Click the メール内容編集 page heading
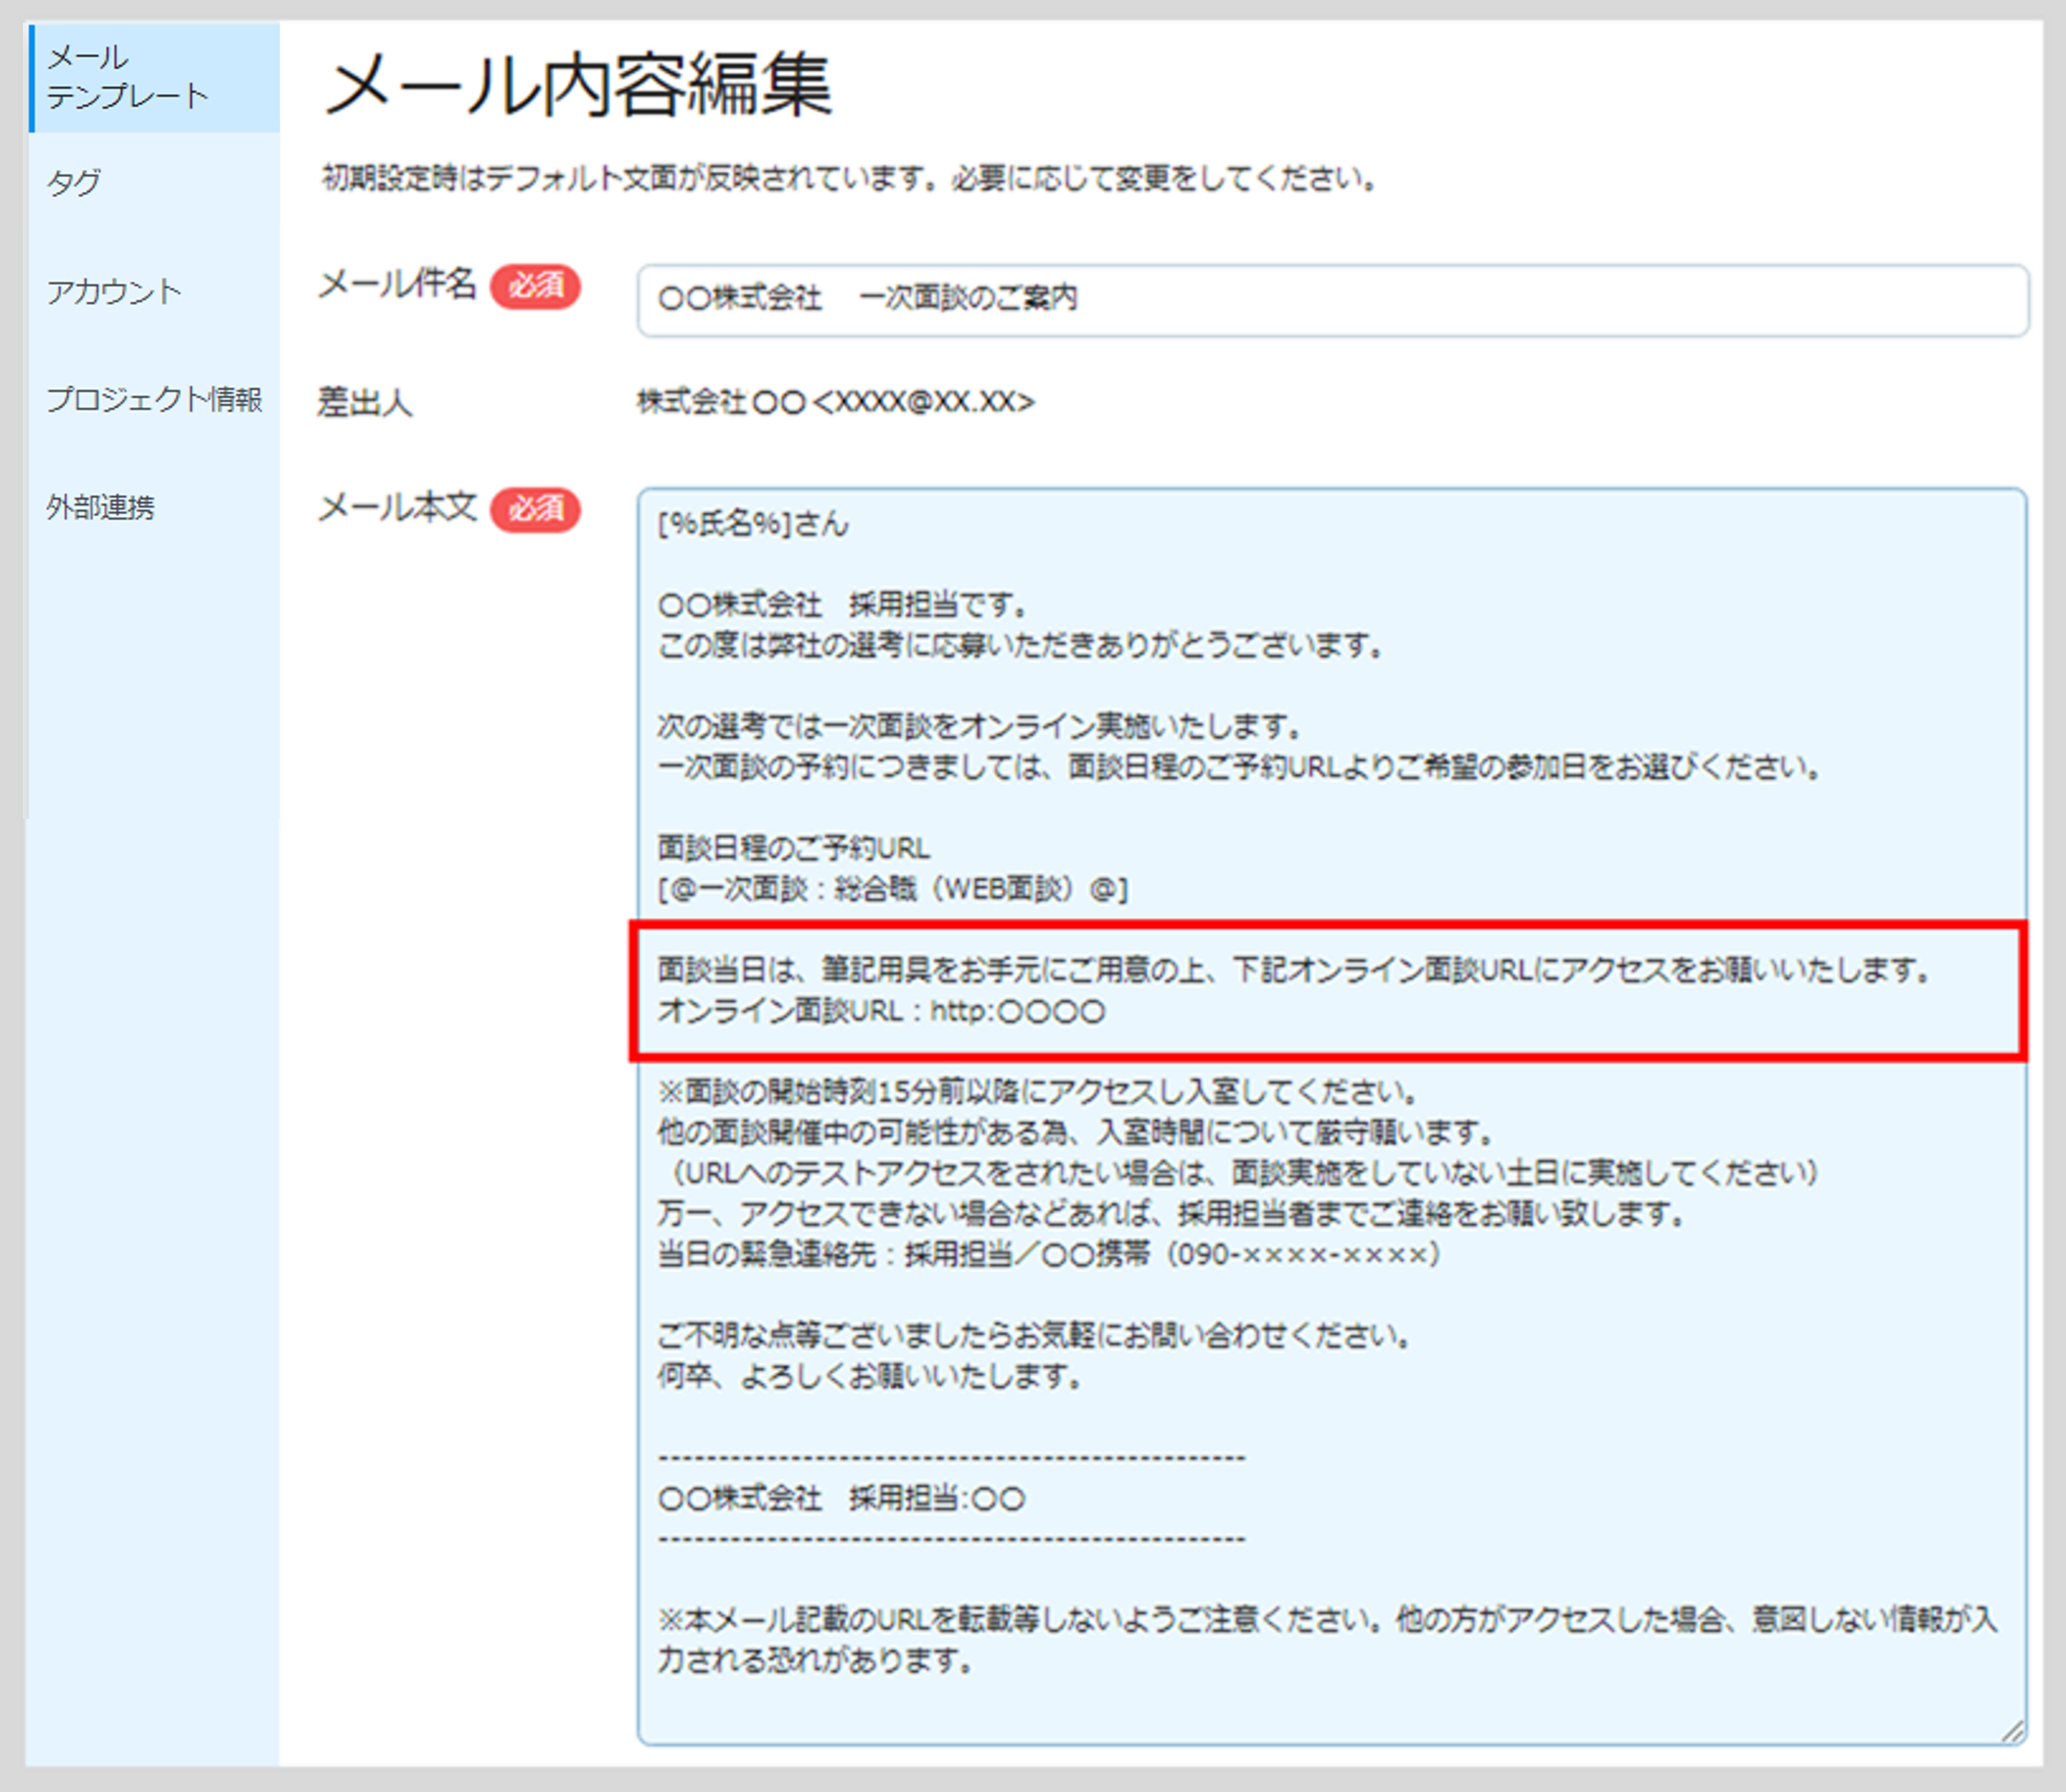The image size is (2066, 1792). (x=578, y=86)
